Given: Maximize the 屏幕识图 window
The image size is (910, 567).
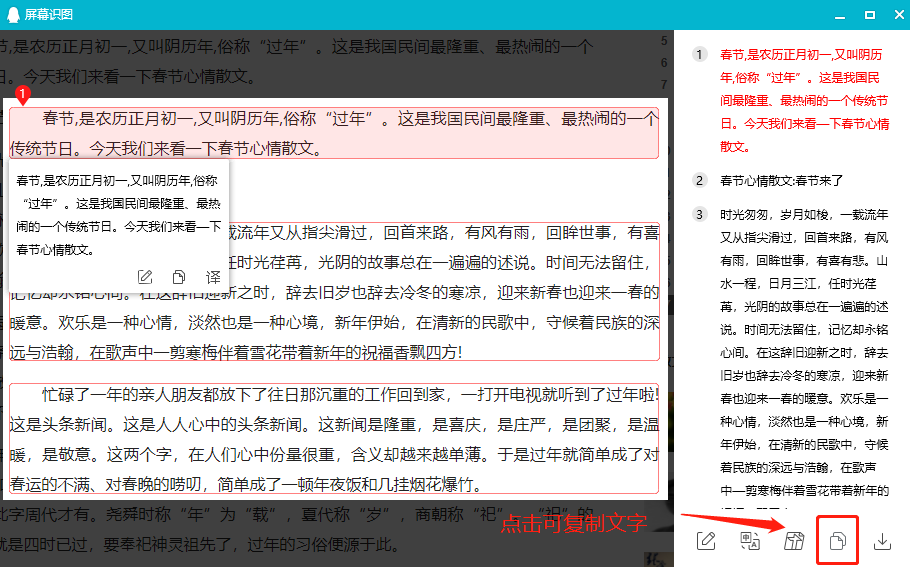Looking at the screenshot, I should [869, 15].
